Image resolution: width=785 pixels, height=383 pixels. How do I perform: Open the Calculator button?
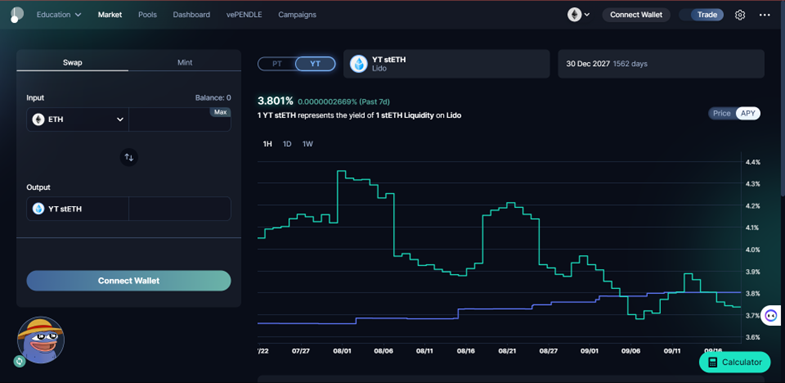click(x=734, y=362)
